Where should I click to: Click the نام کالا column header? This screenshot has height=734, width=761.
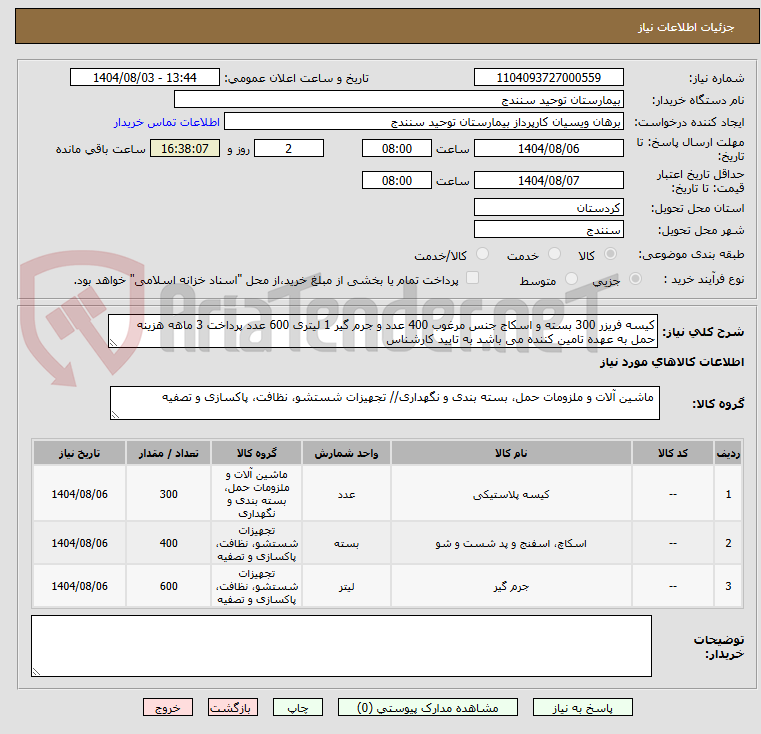coord(511,453)
